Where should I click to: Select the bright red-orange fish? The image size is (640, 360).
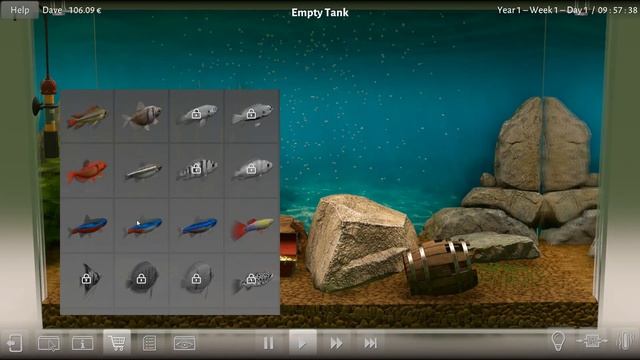pos(87,171)
